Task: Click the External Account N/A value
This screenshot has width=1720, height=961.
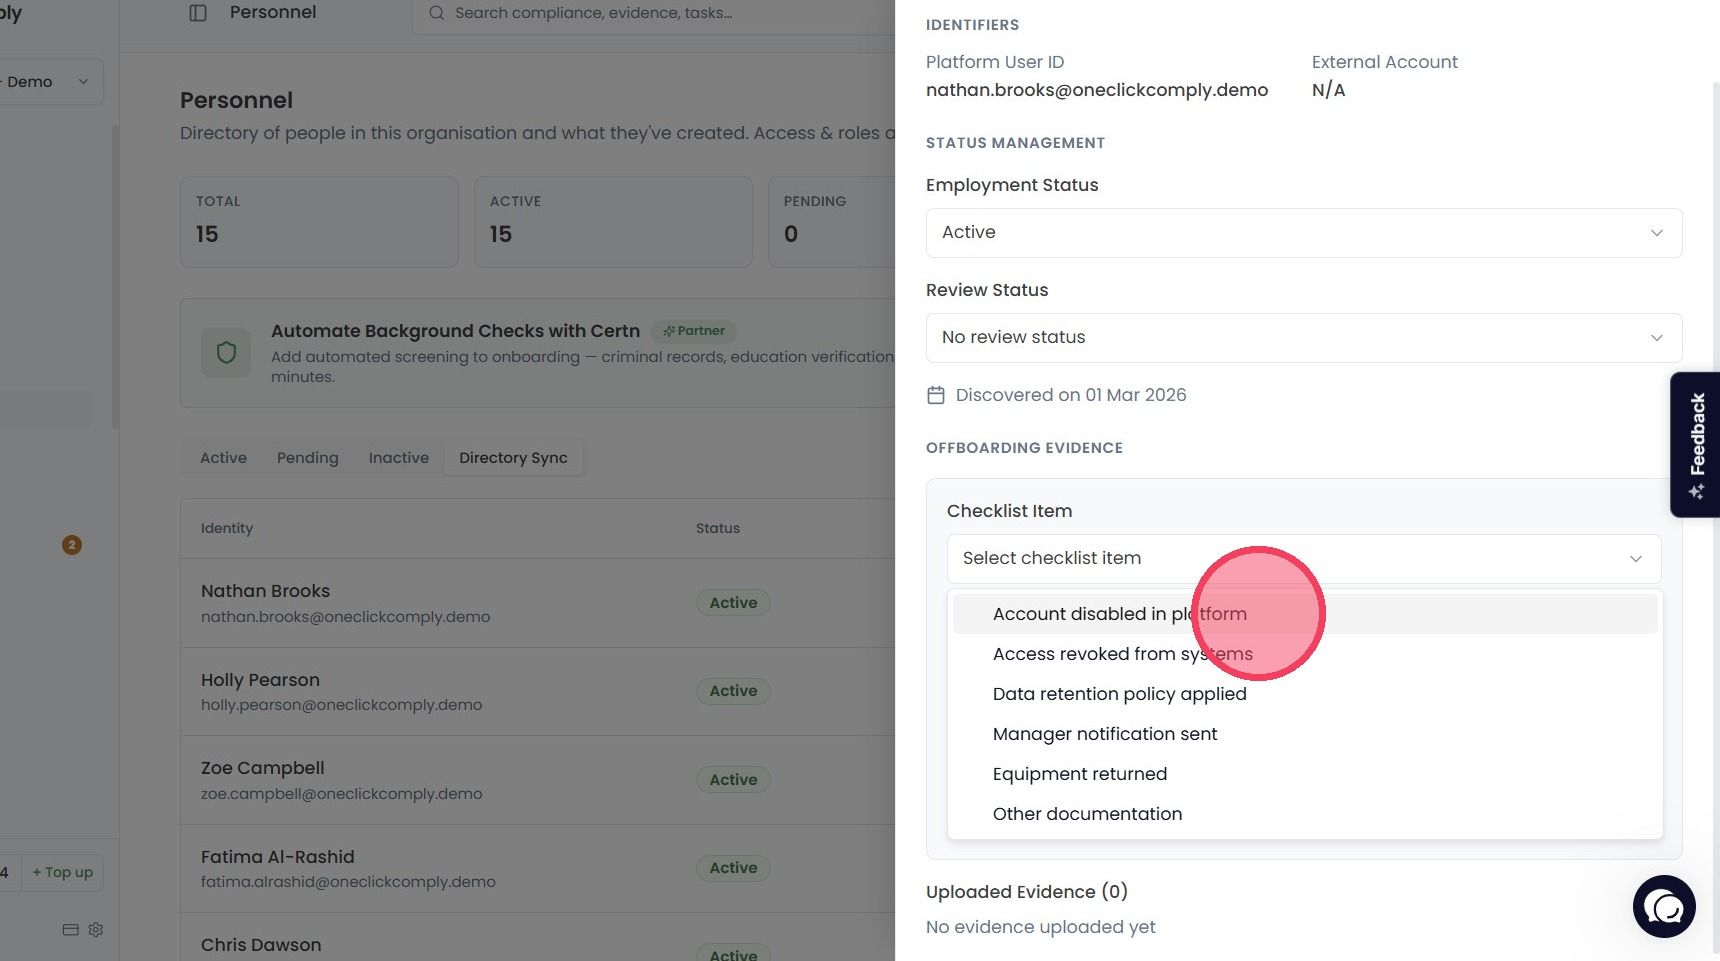Action: click(x=1328, y=90)
